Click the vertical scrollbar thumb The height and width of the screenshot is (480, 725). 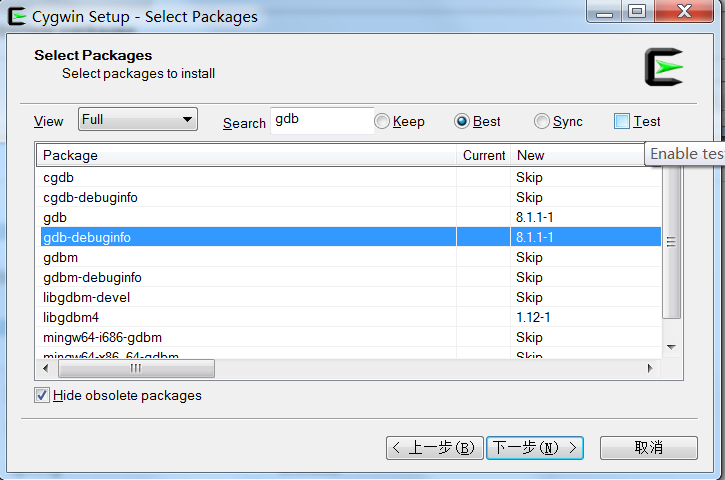tap(671, 242)
